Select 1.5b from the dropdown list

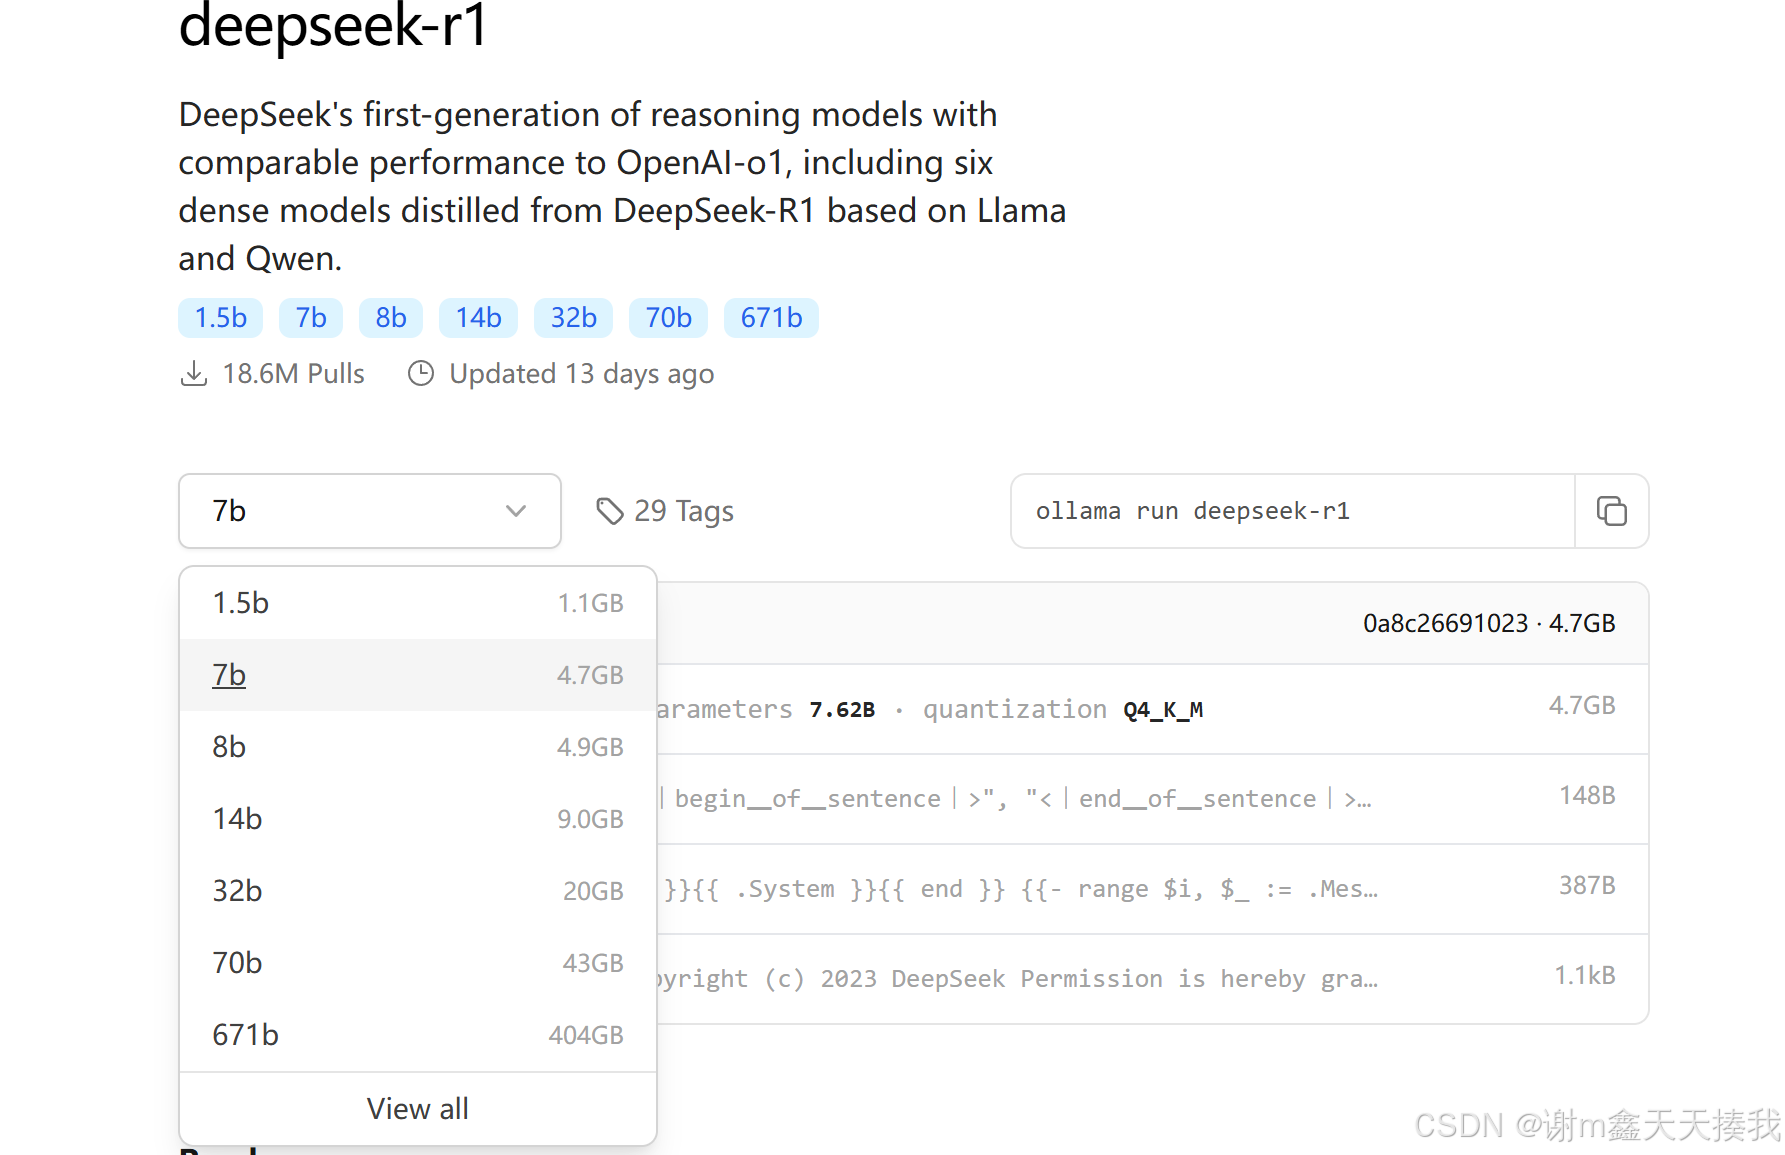(x=417, y=603)
